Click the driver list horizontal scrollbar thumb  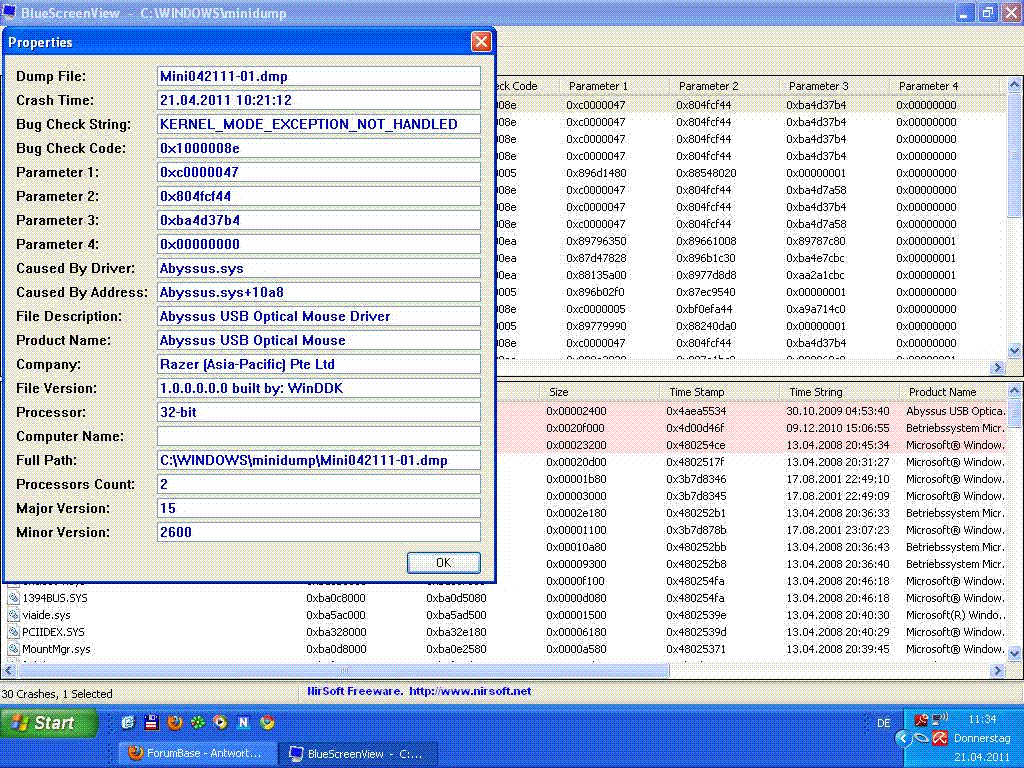pos(343,670)
